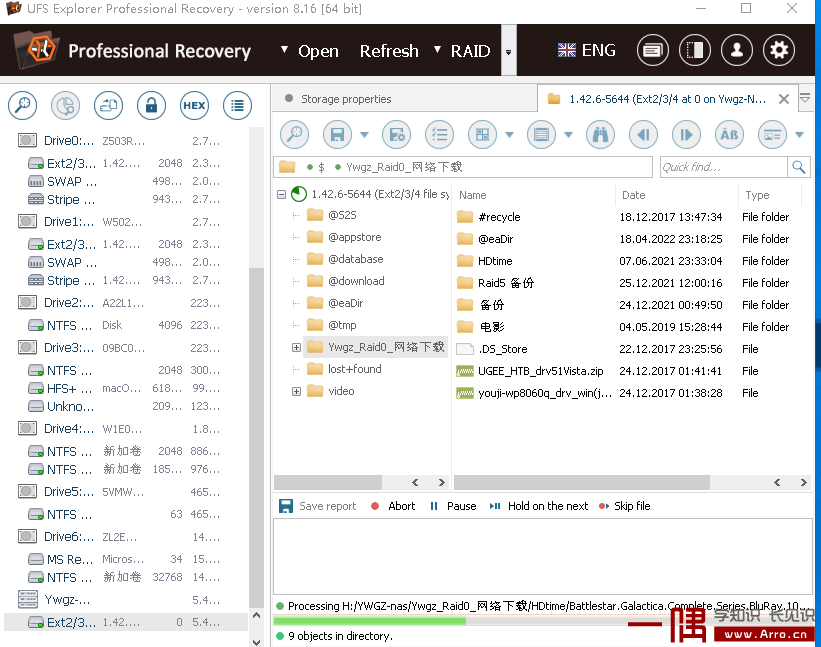Expand the video folder in the tree
The image size is (821, 647).
point(295,390)
